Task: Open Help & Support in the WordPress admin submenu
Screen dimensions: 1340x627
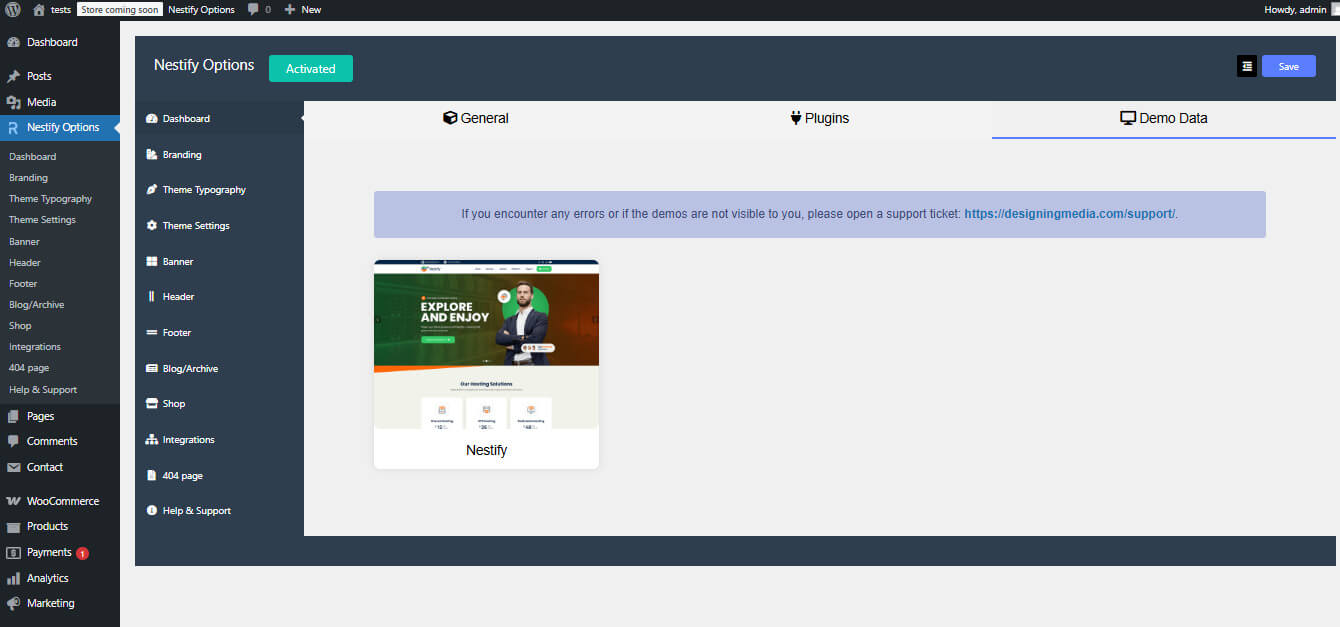Action: (x=43, y=390)
